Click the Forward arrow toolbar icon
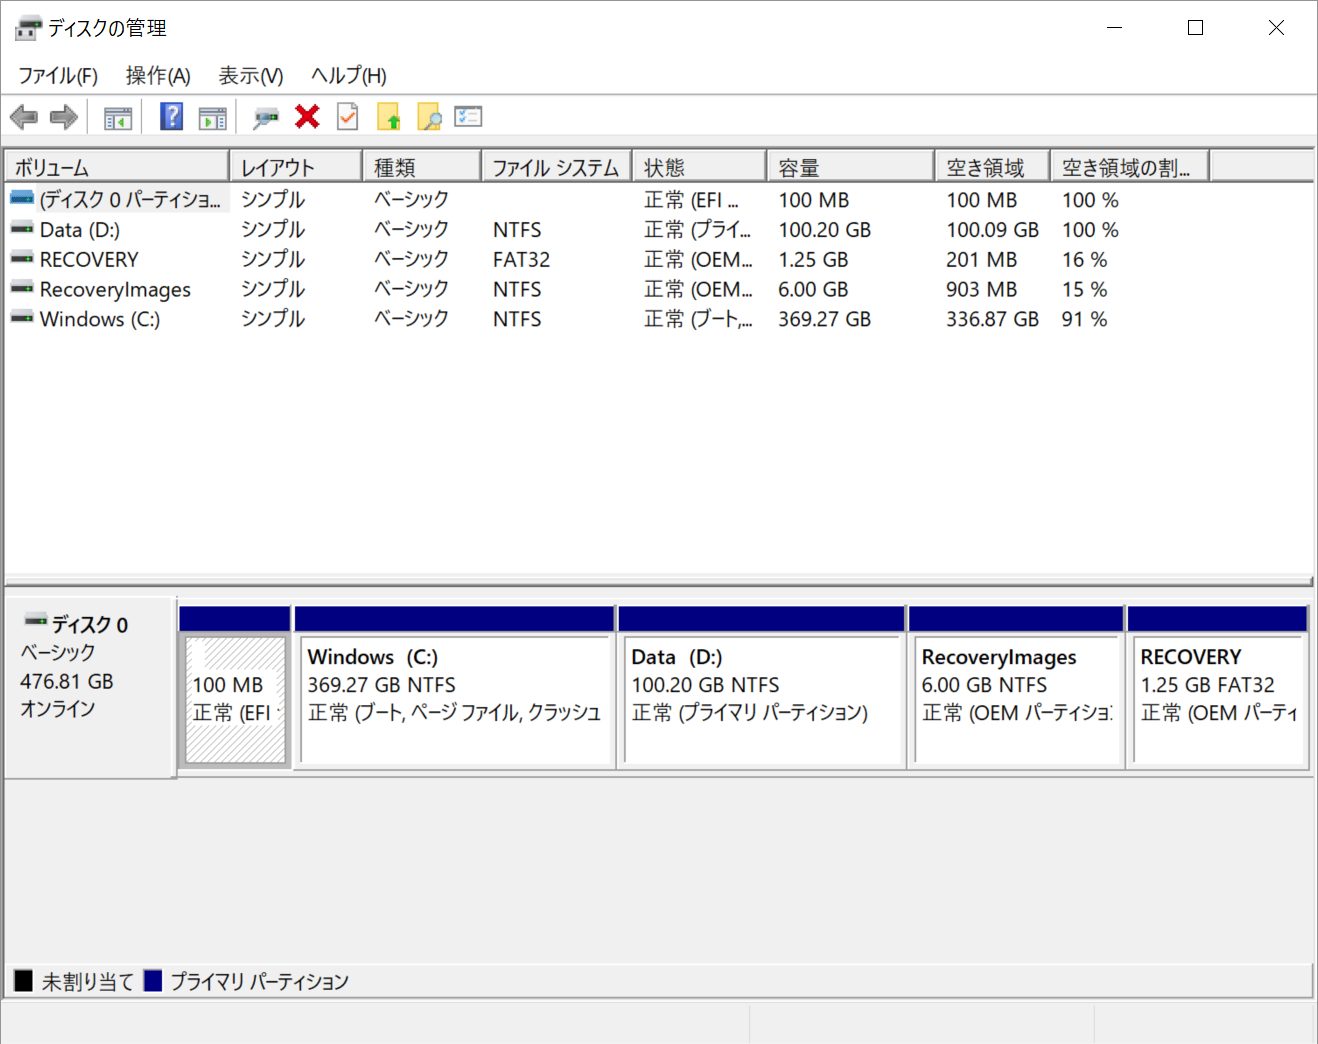The height and width of the screenshot is (1044, 1318). pos(64,118)
